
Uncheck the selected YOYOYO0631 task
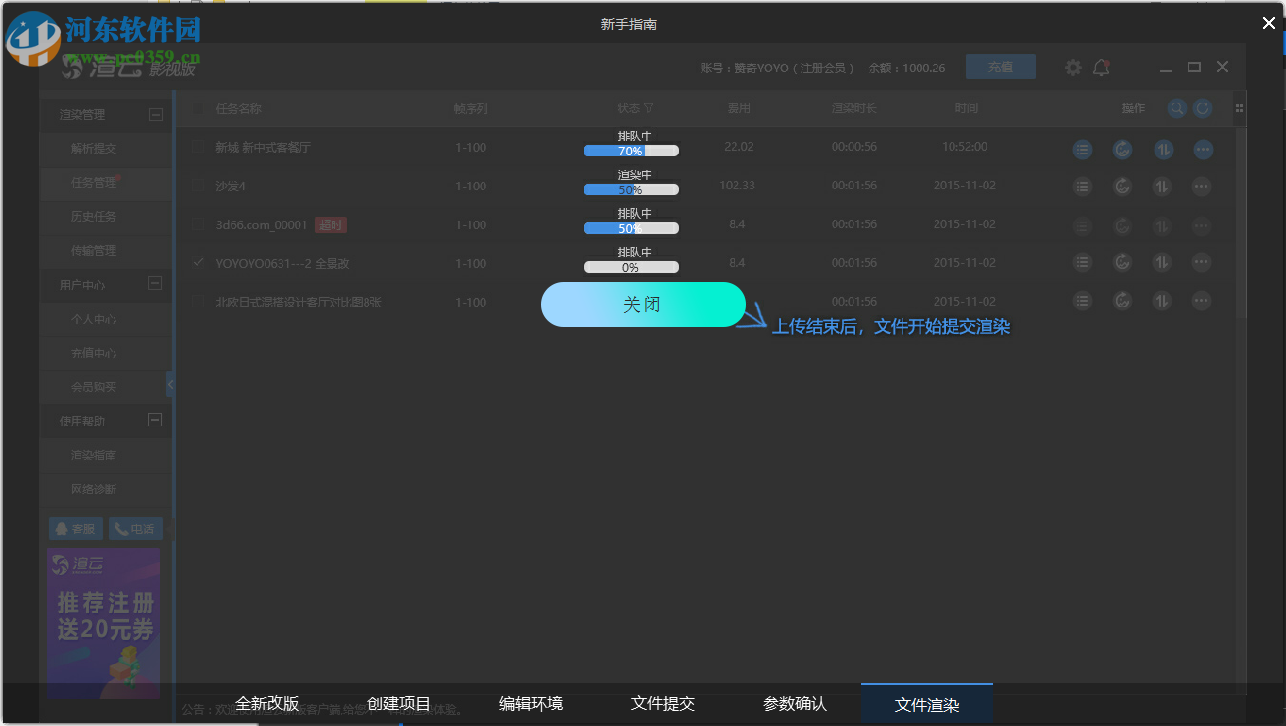tap(196, 262)
